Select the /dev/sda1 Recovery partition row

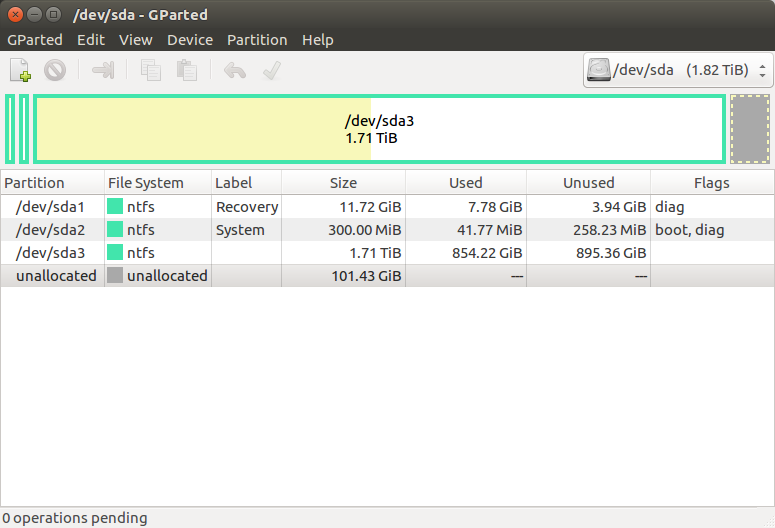point(388,207)
